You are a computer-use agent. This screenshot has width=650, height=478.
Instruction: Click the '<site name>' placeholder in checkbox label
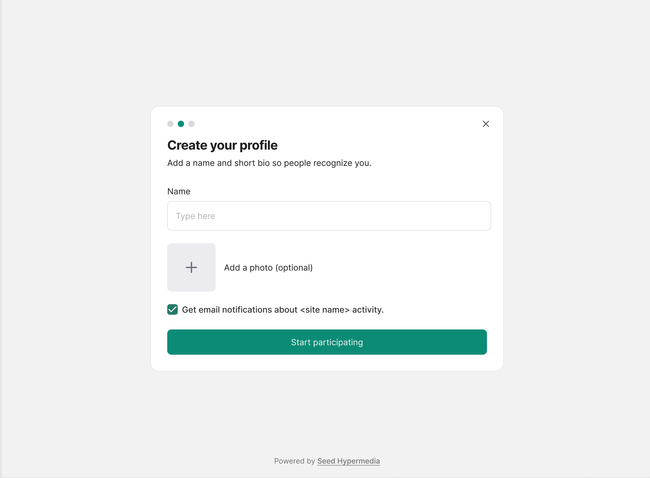[x=324, y=310]
